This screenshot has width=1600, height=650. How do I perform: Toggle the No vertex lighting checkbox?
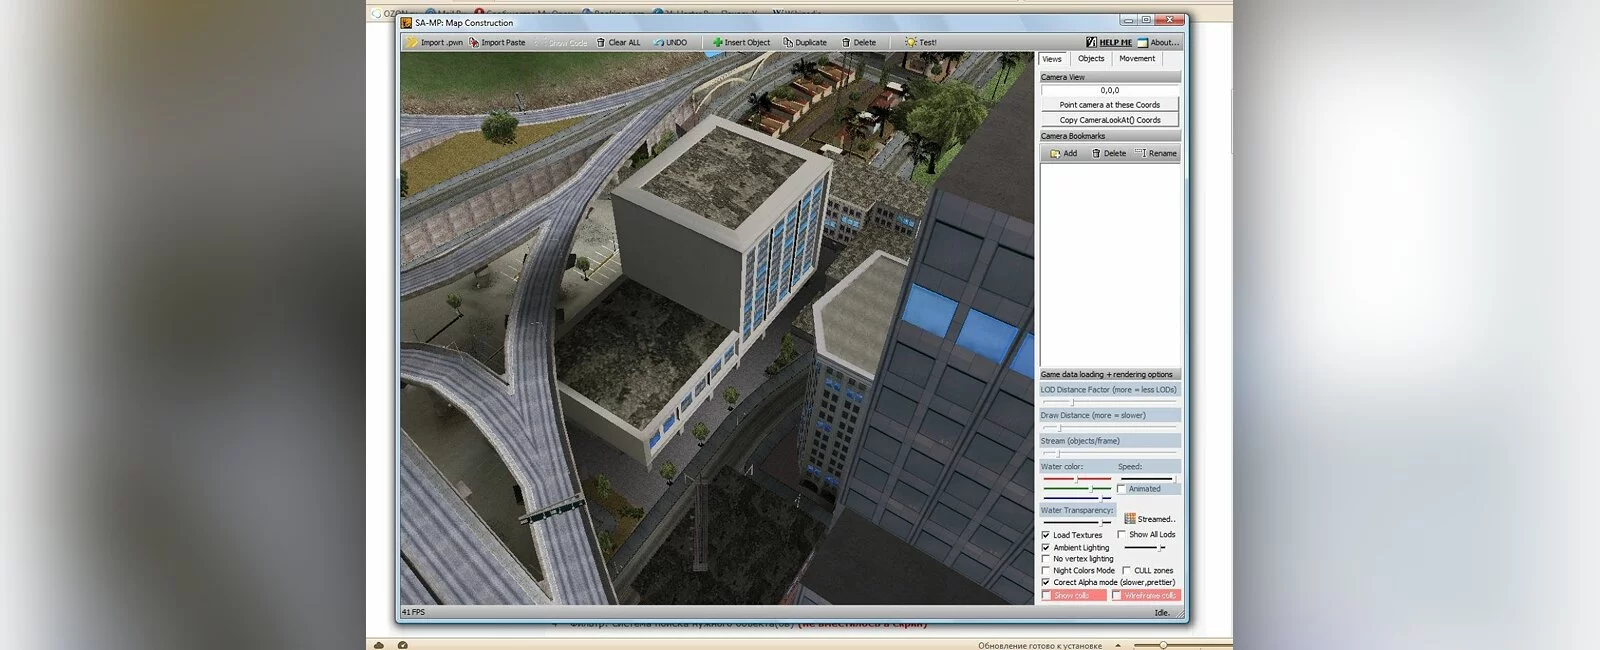coord(1046,559)
